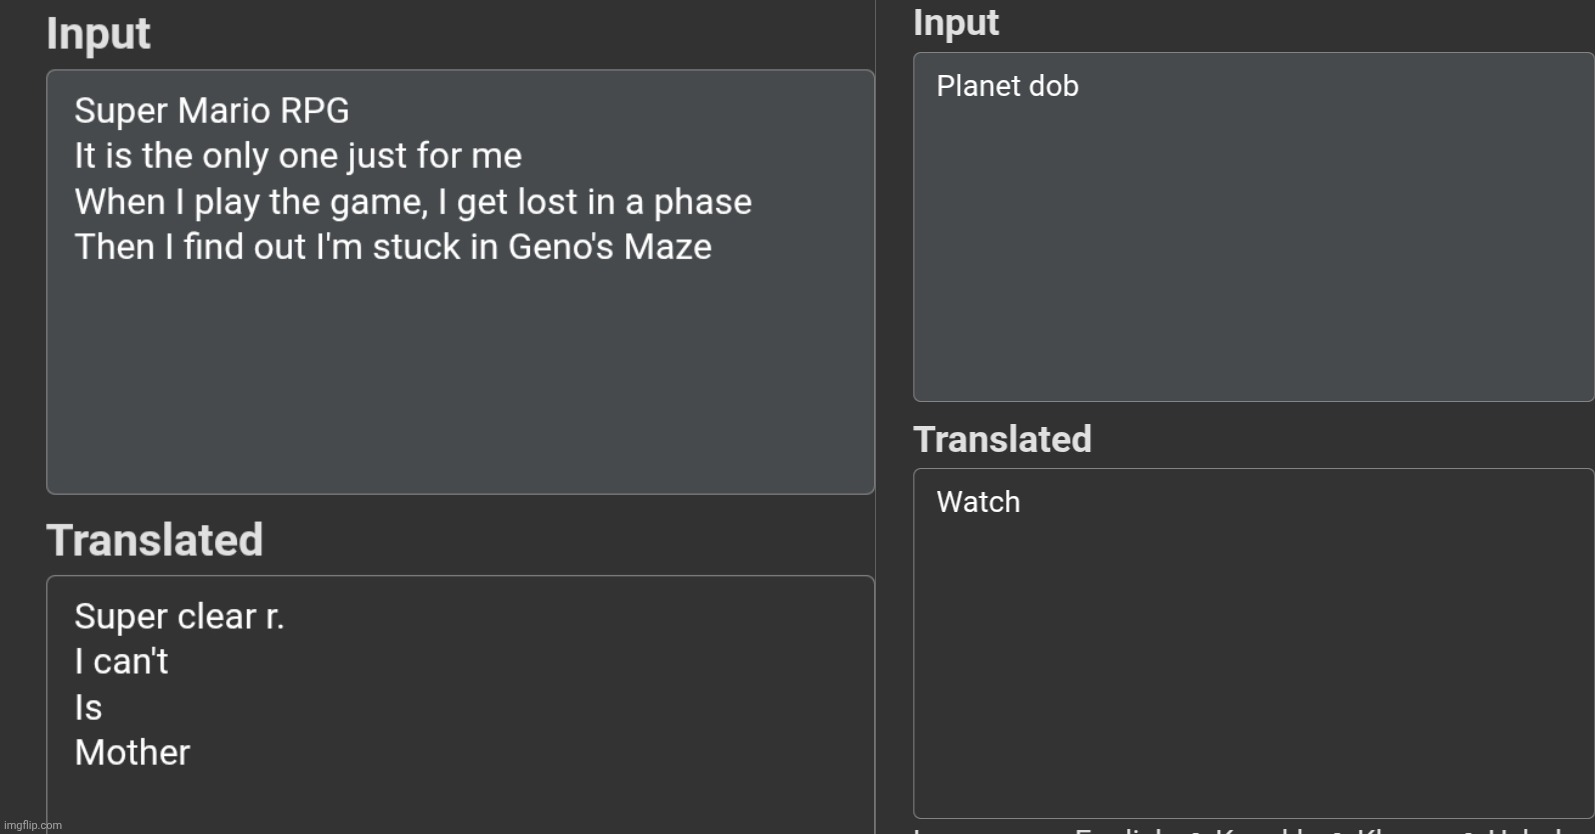Click the left panel's "Input" heading
Image resolution: width=1595 pixels, height=834 pixels.
tap(98, 34)
